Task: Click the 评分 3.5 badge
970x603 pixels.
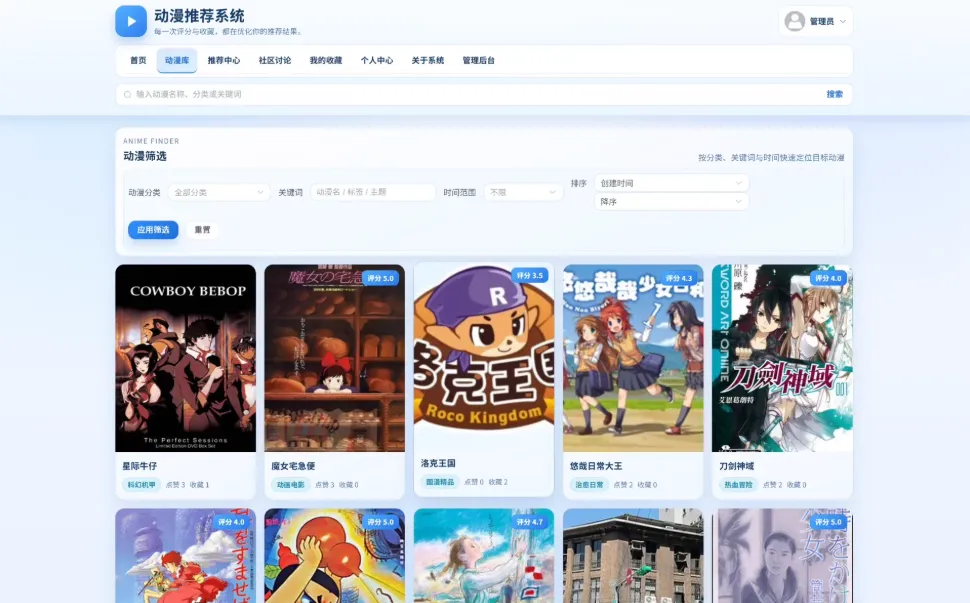Action: (530, 276)
